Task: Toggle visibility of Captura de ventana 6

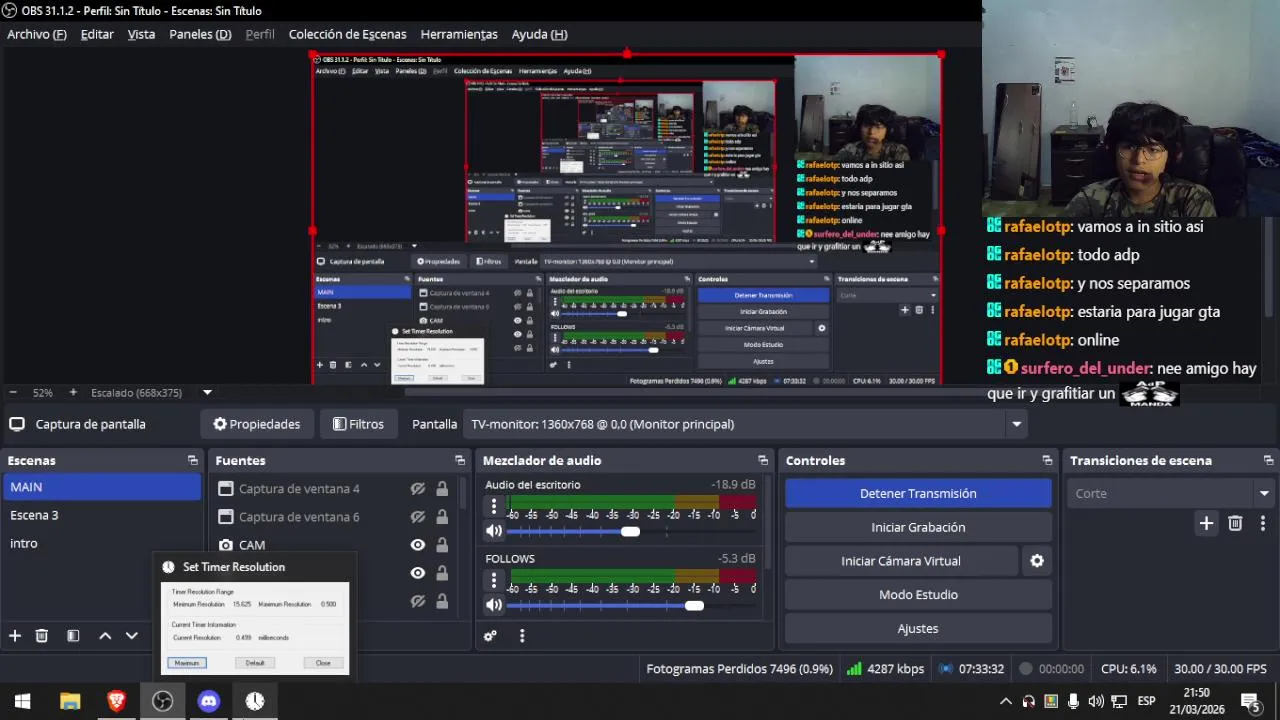Action: point(418,517)
